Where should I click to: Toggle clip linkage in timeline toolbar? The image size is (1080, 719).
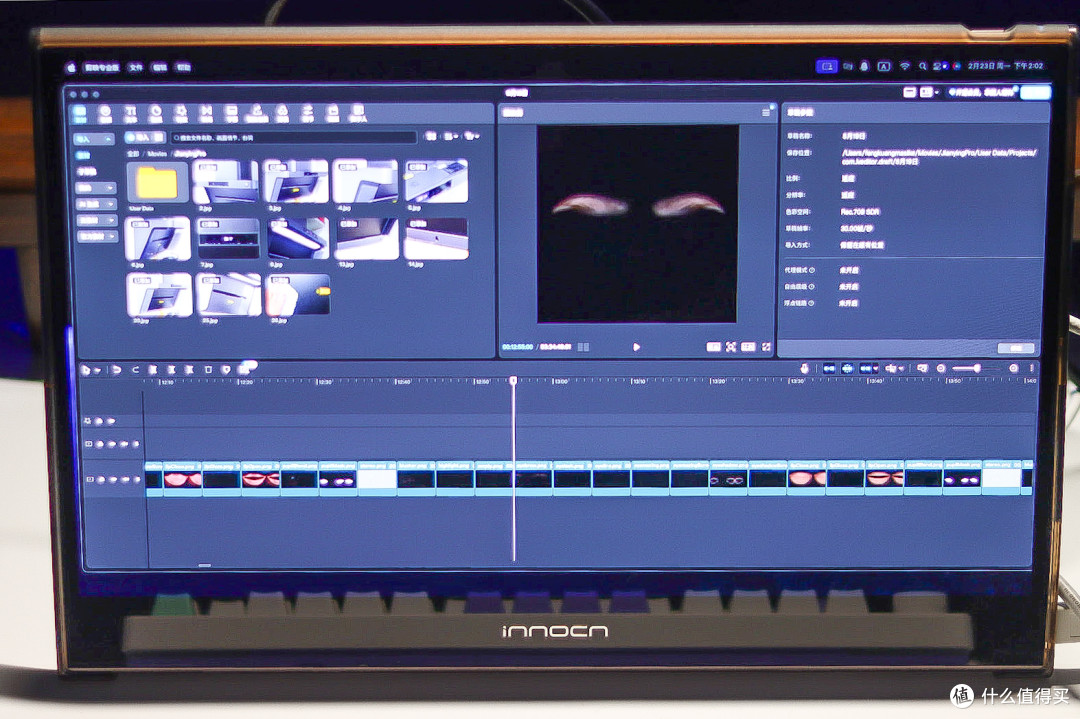[867, 368]
